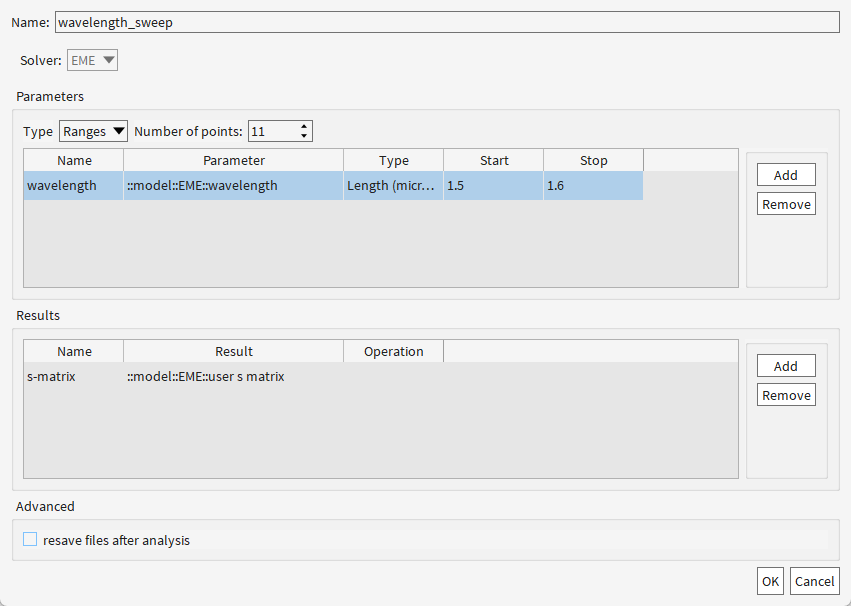Viewport: 851px width, 606px height.
Task: Open the parameter Type Ranges dropdown
Action: (x=93, y=131)
